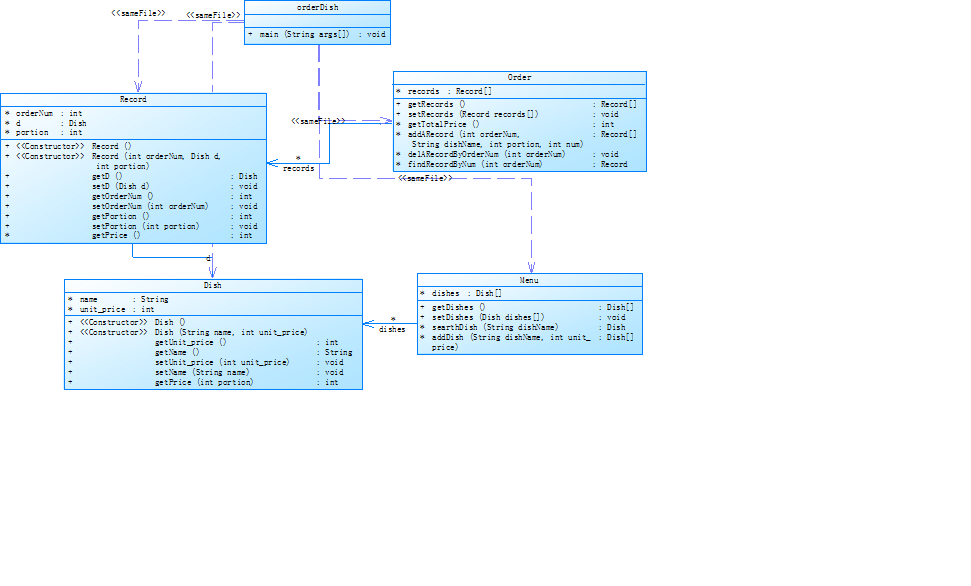Select the addDish (String dishName, method

pos(527,342)
